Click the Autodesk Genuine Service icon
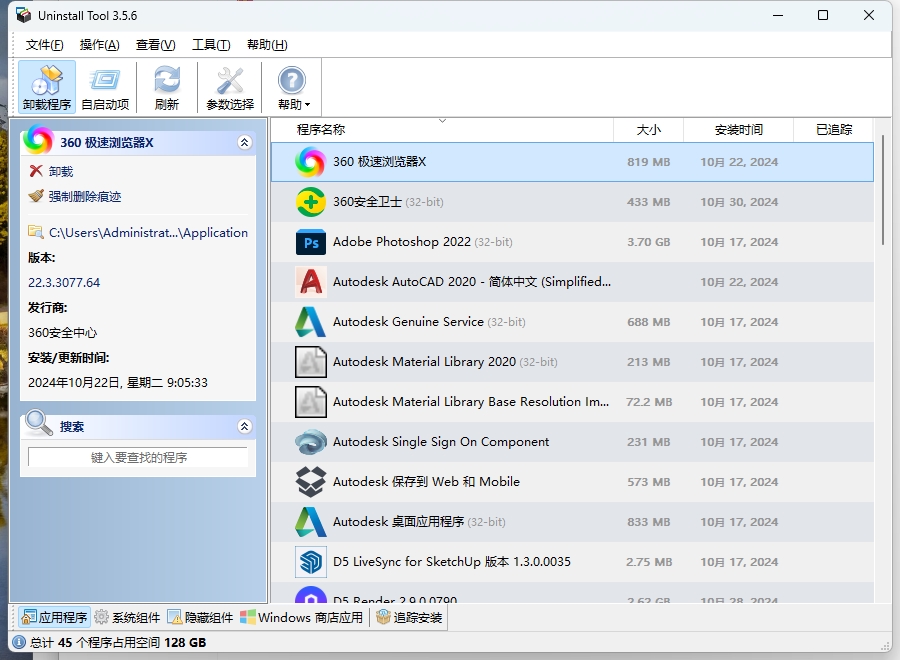The height and width of the screenshot is (660, 900). click(311, 322)
